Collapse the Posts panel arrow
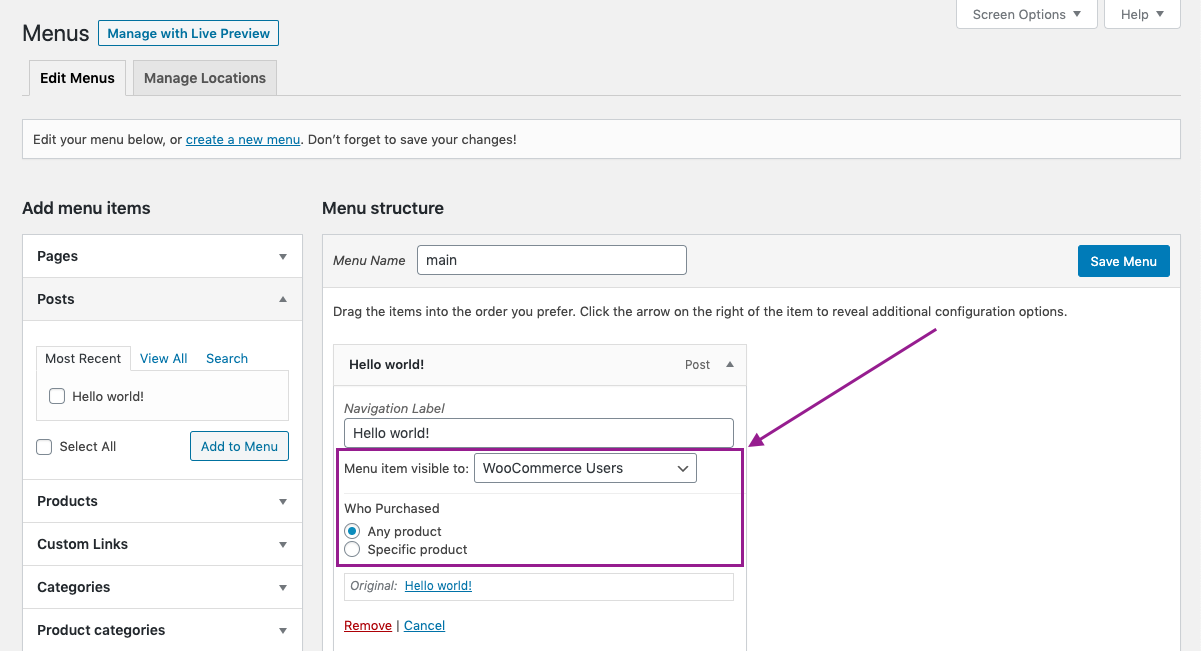The height and width of the screenshot is (651, 1201). point(283,299)
